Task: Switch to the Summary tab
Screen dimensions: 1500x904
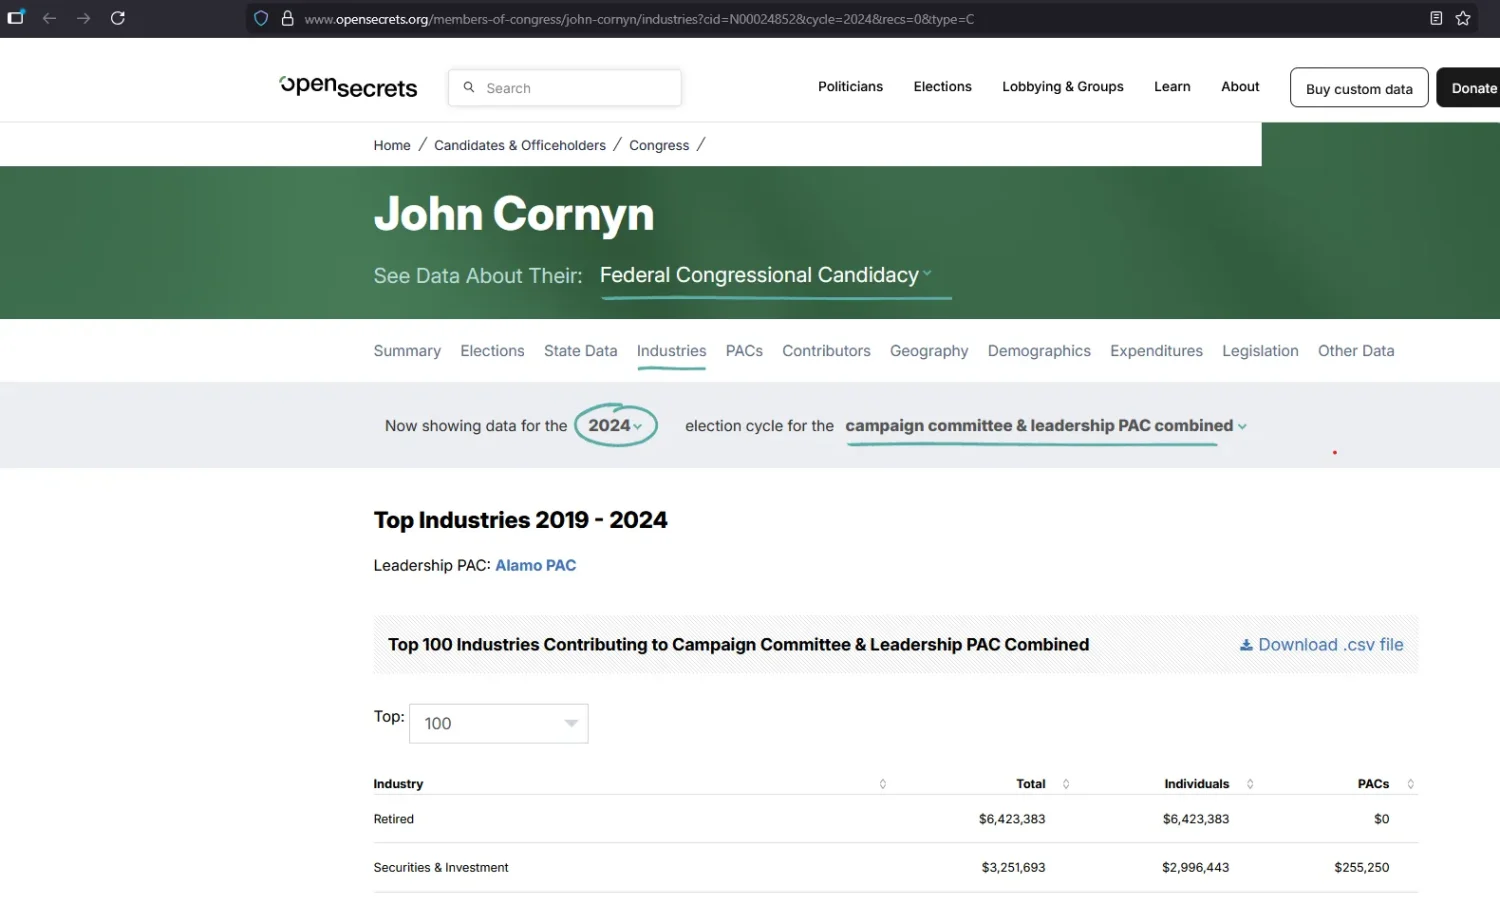Action: coord(407,351)
